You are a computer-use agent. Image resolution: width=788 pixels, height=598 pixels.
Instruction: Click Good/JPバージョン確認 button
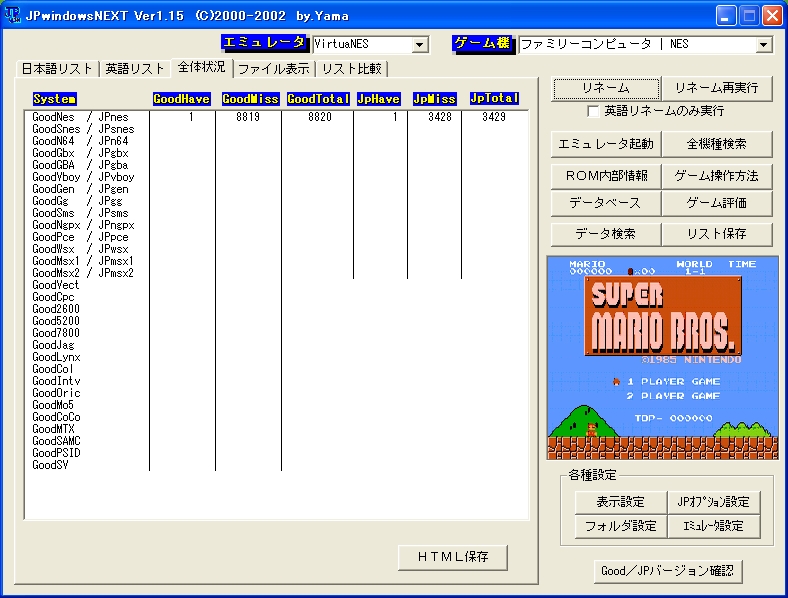(667, 571)
